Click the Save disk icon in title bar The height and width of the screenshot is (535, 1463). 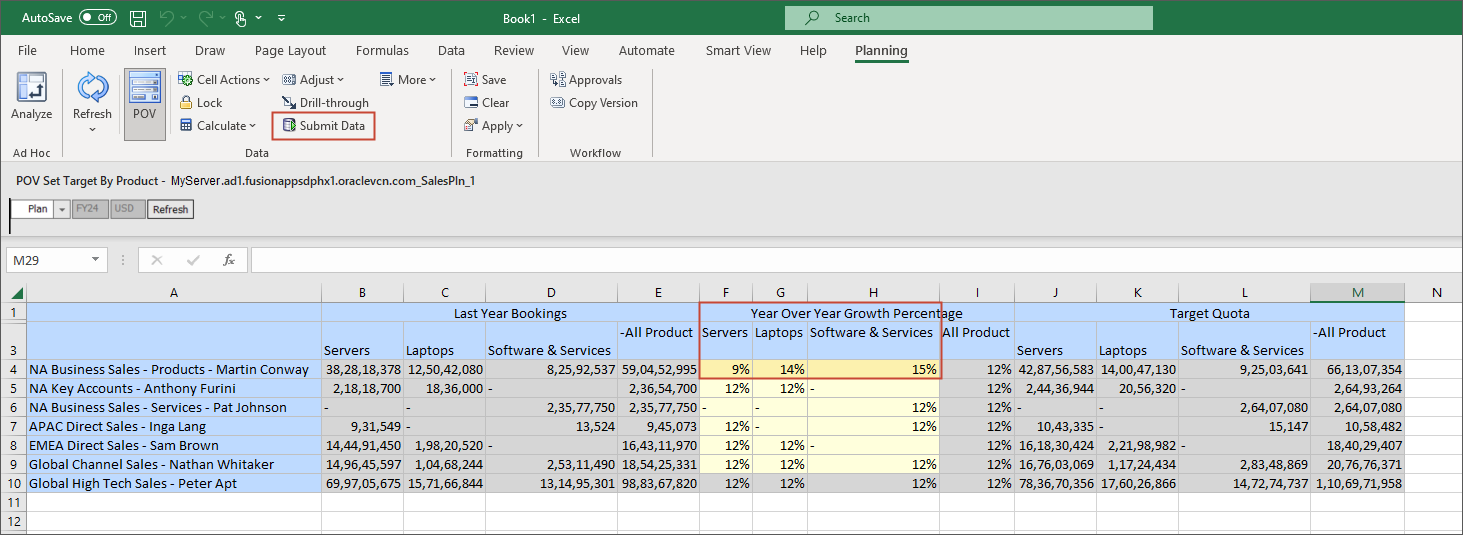tap(138, 18)
